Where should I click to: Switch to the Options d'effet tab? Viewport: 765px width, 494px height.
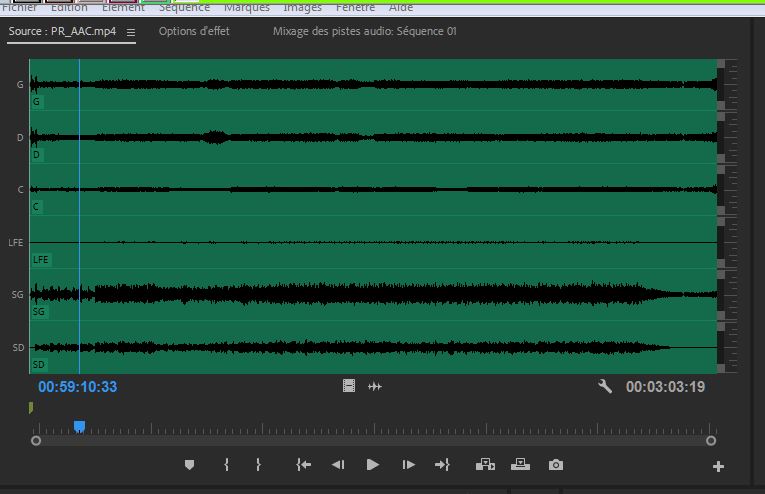point(194,32)
